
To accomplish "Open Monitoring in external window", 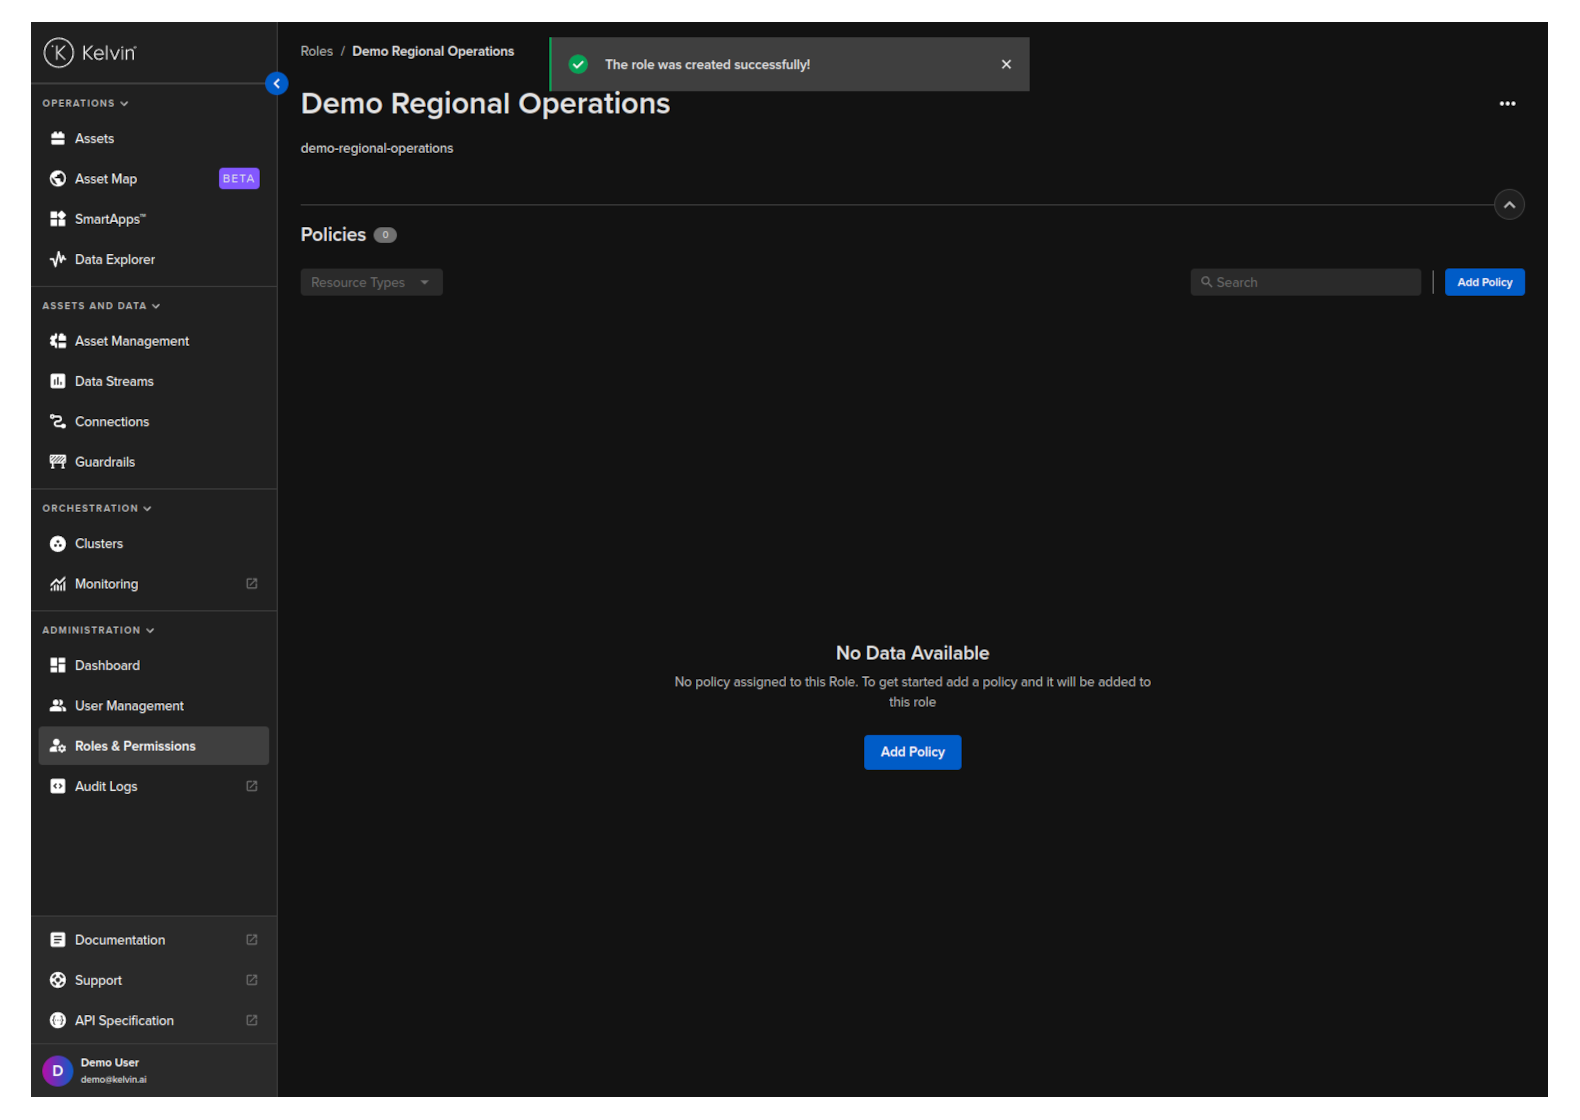I will [x=251, y=584].
